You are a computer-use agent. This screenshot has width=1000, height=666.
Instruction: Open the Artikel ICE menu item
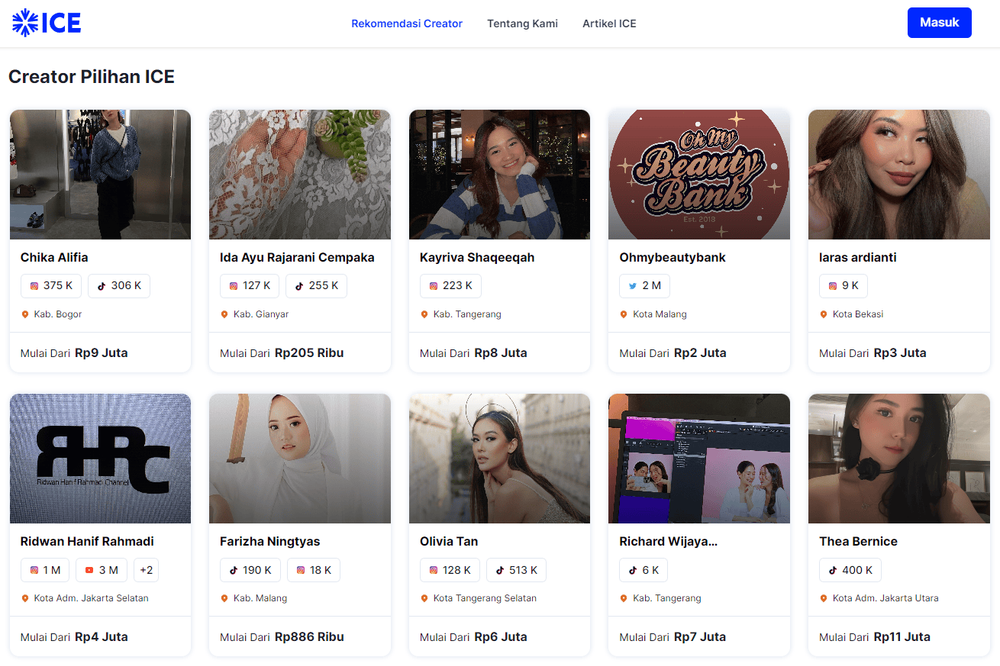point(609,23)
